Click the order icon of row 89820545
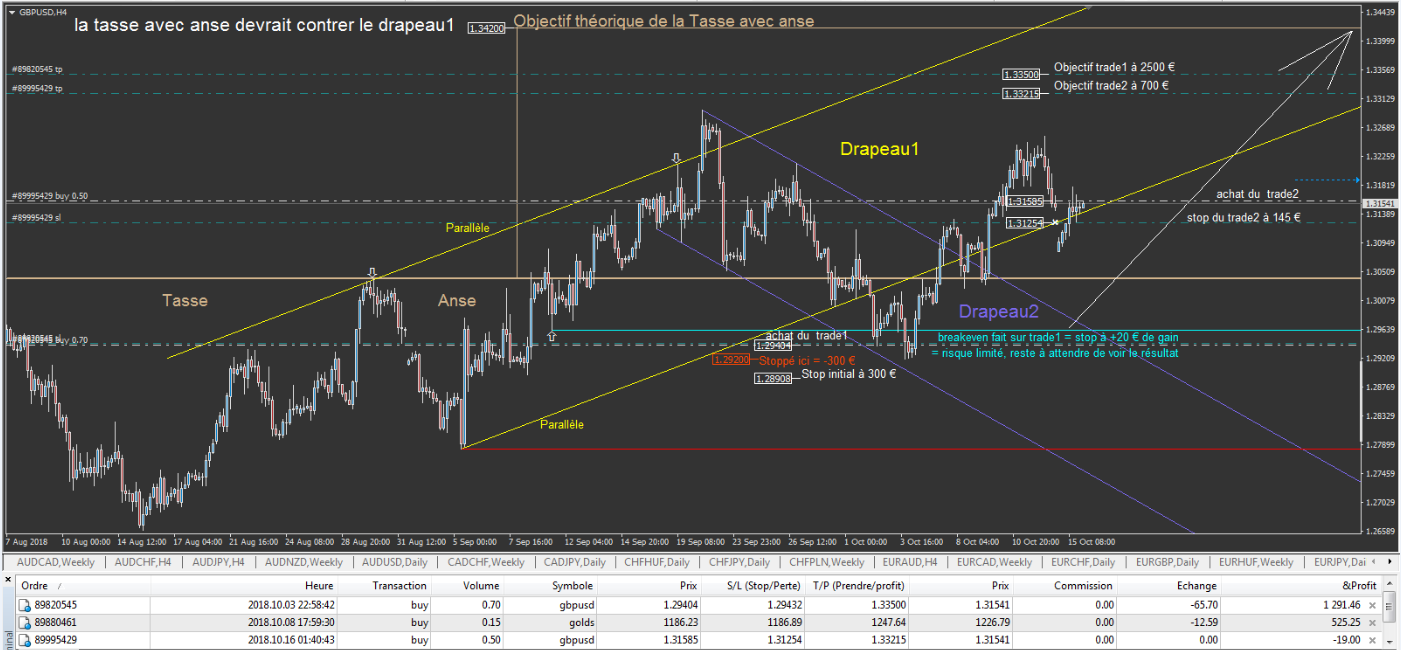Image resolution: width=1401 pixels, height=650 pixels. click(x=25, y=604)
